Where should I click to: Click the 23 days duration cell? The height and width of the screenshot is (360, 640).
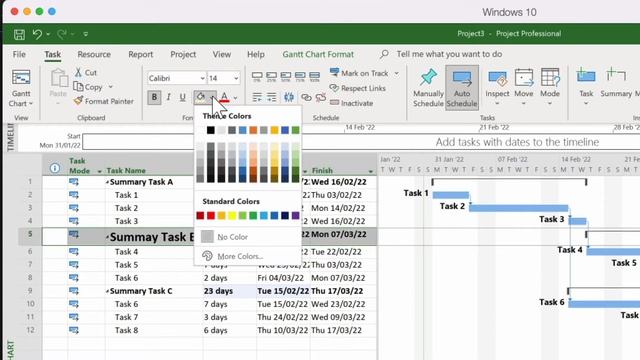(x=229, y=291)
